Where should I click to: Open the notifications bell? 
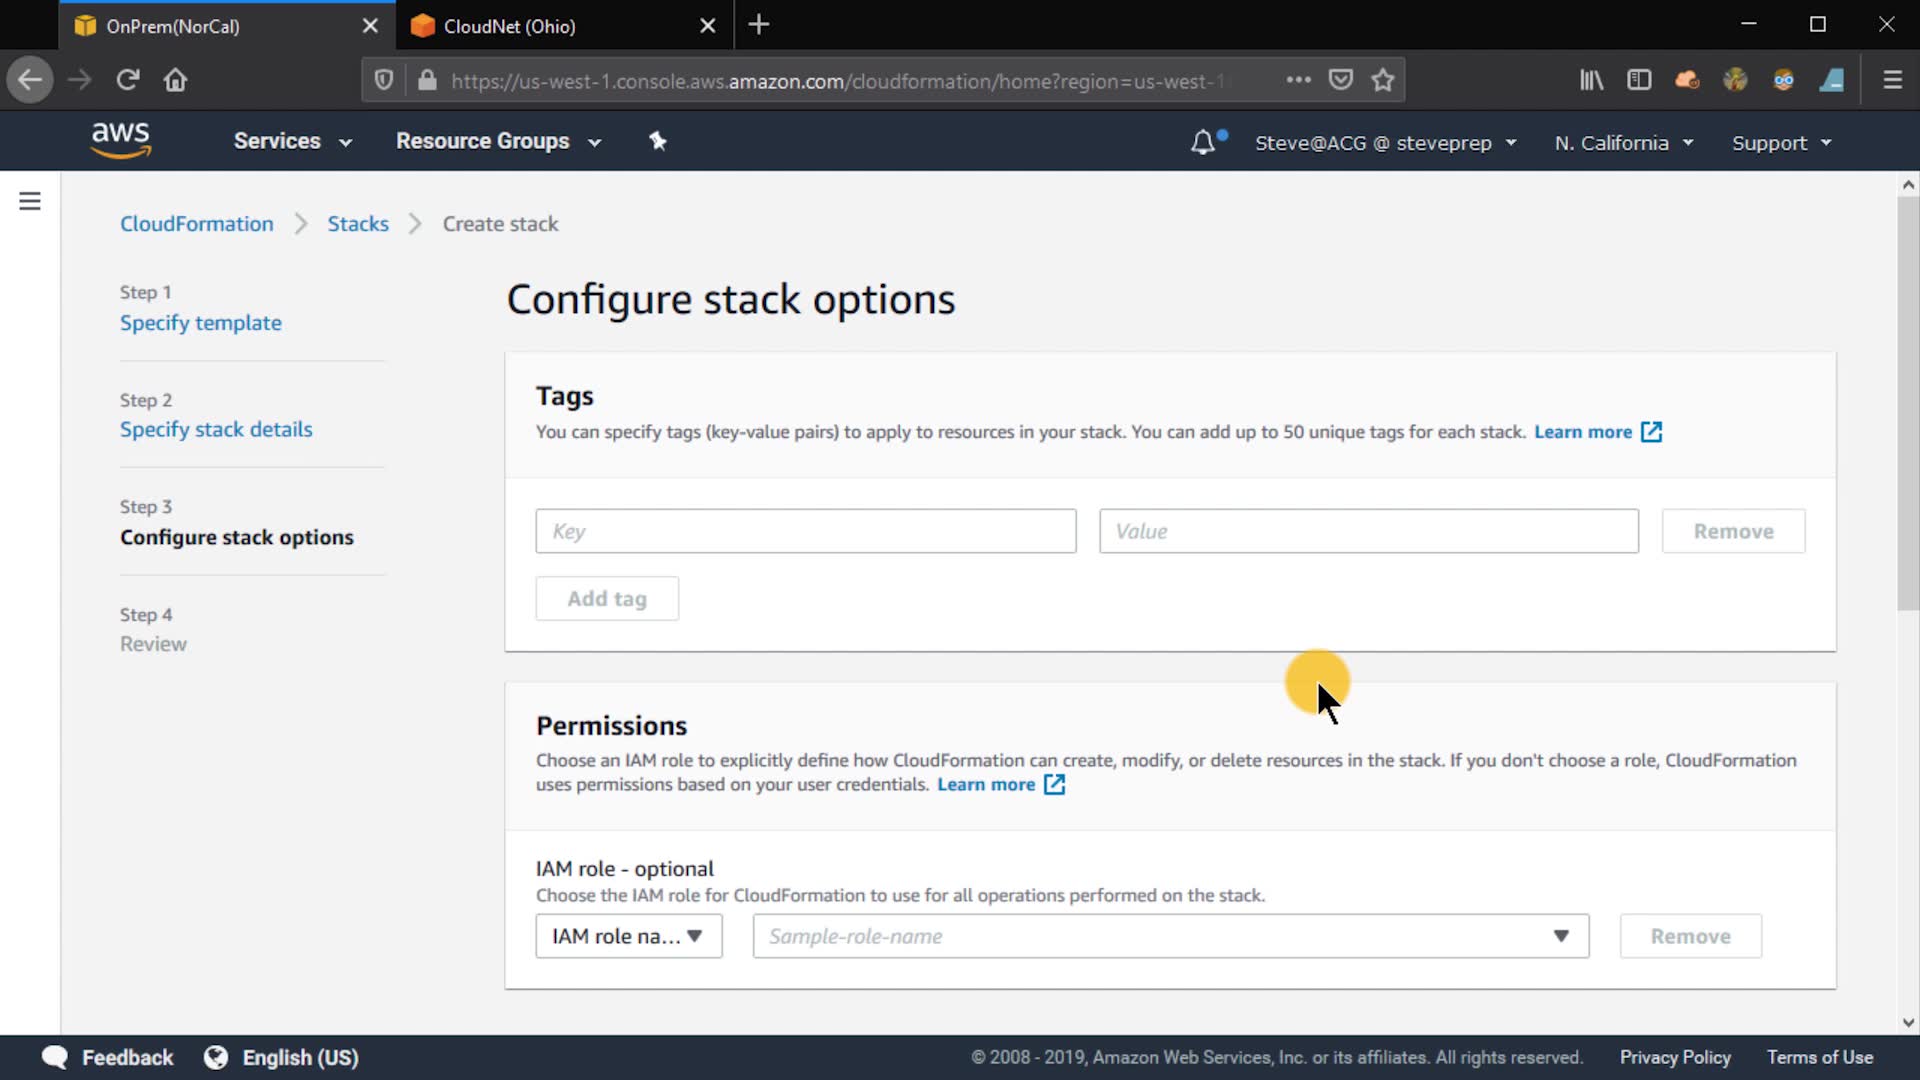click(x=1203, y=142)
